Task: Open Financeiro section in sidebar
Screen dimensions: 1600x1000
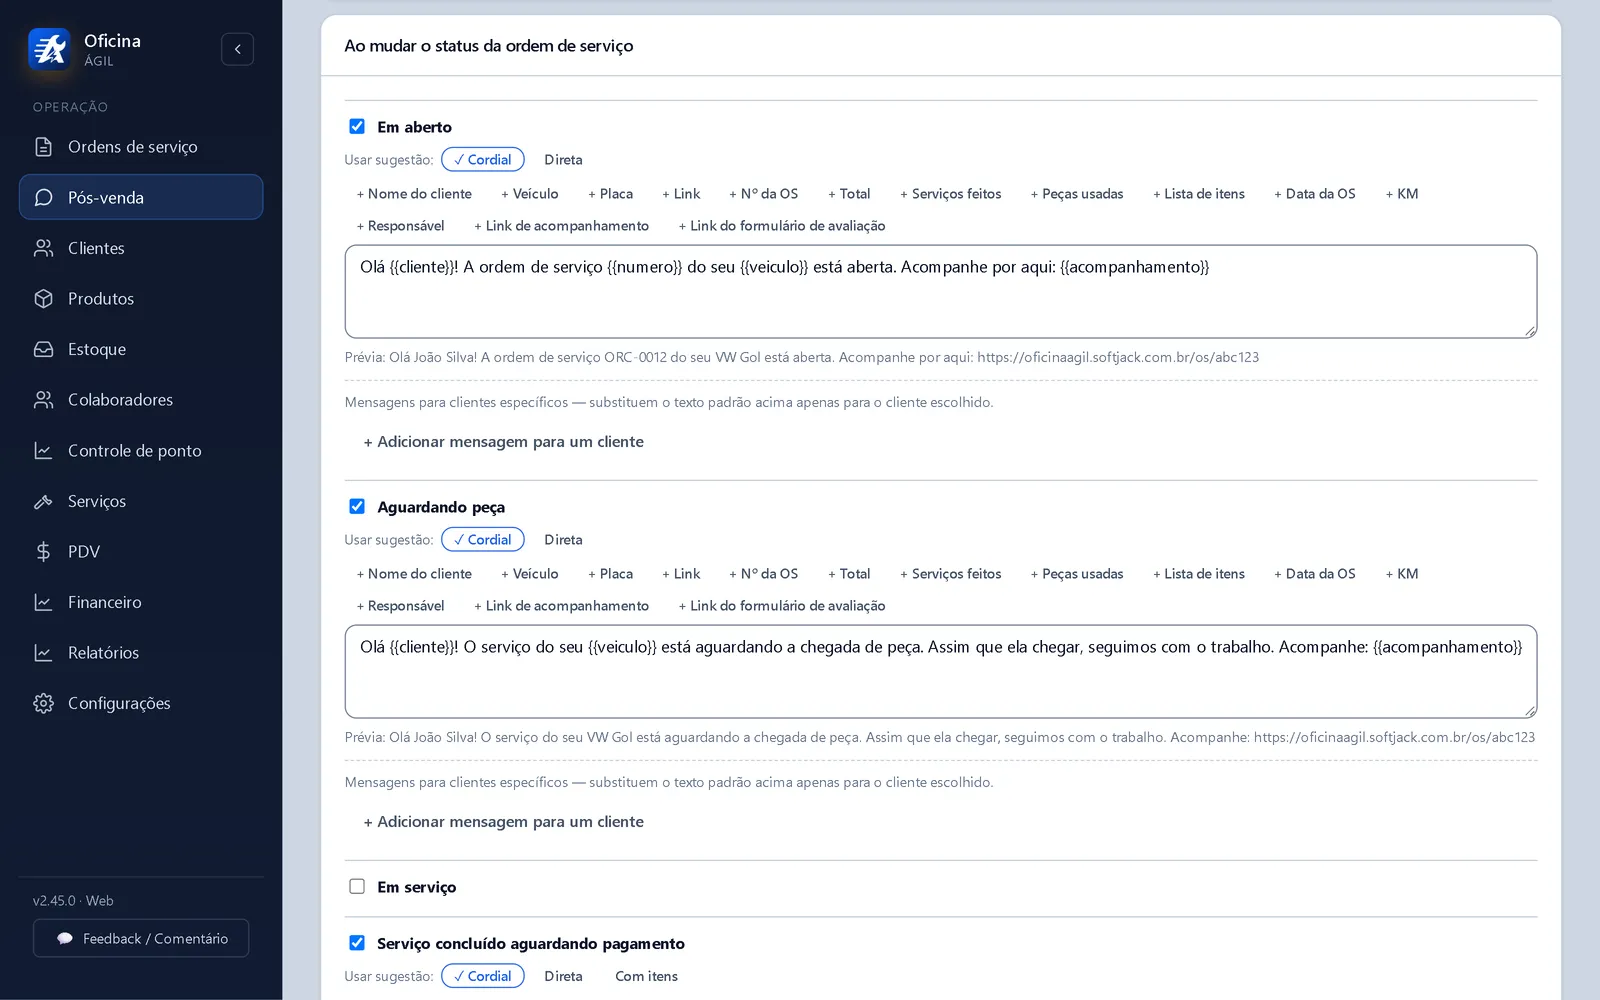Action: [141, 602]
